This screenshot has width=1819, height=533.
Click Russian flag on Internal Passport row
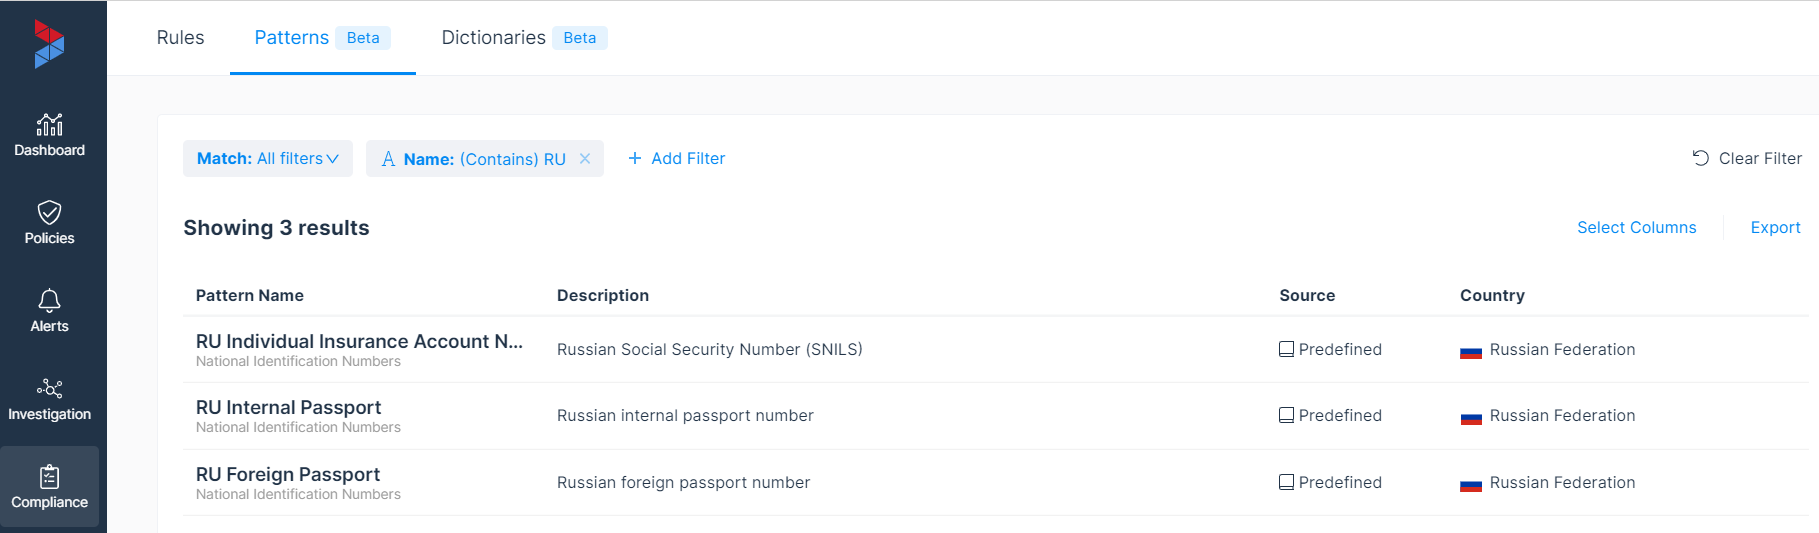point(1470,416)
